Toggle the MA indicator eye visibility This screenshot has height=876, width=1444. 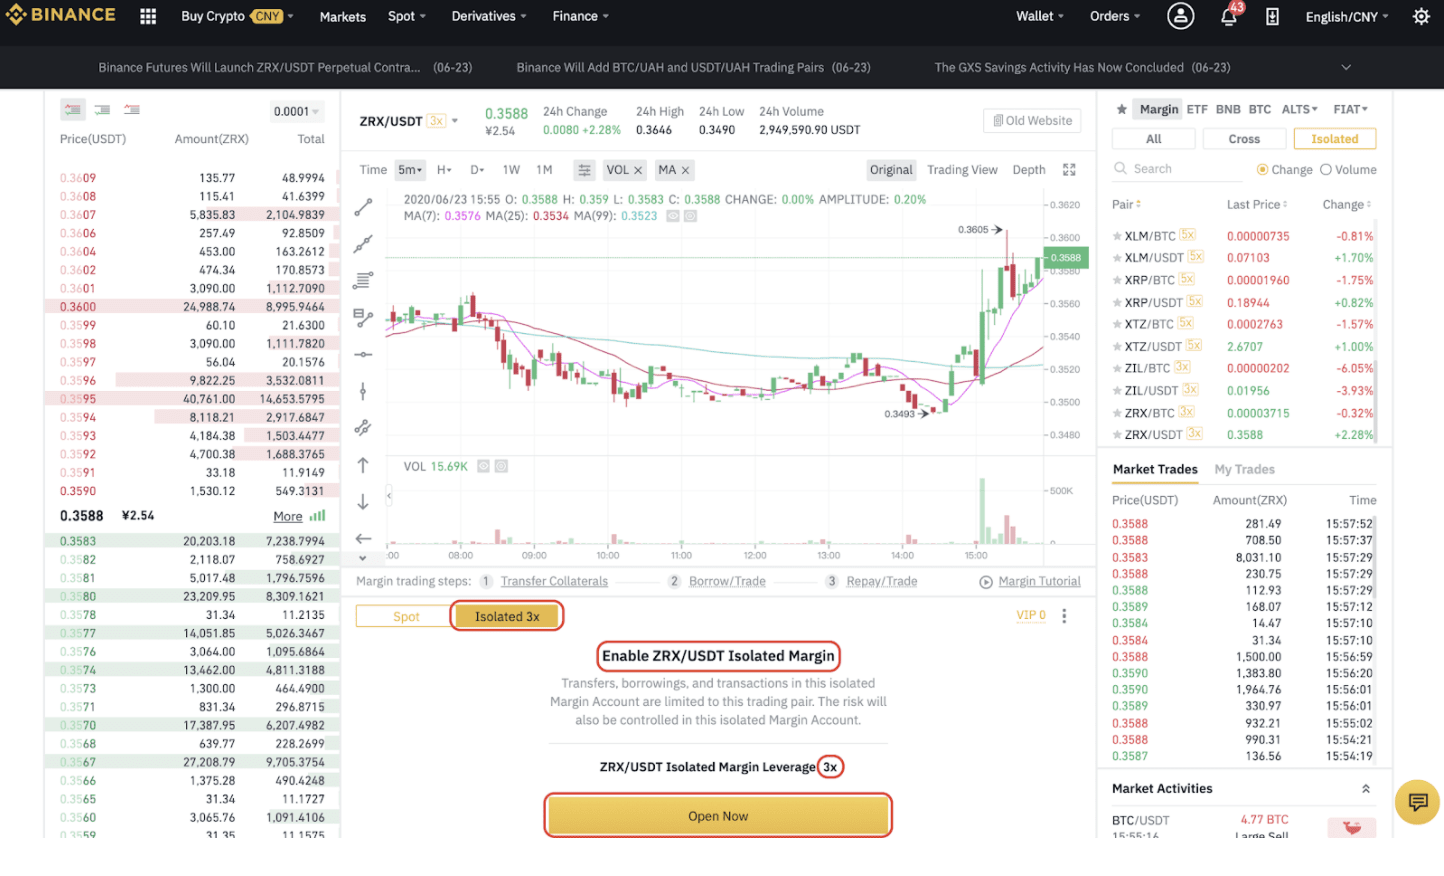tap(673, 216)
